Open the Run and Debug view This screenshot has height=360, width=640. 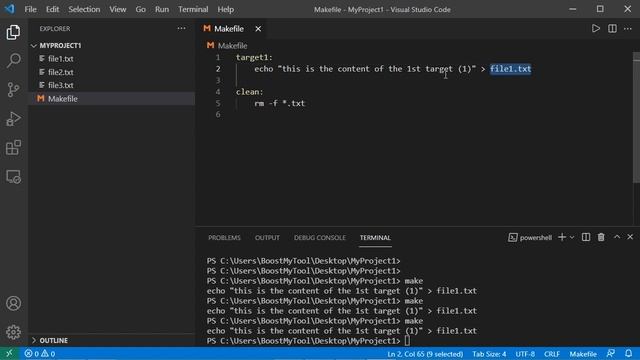13,119
